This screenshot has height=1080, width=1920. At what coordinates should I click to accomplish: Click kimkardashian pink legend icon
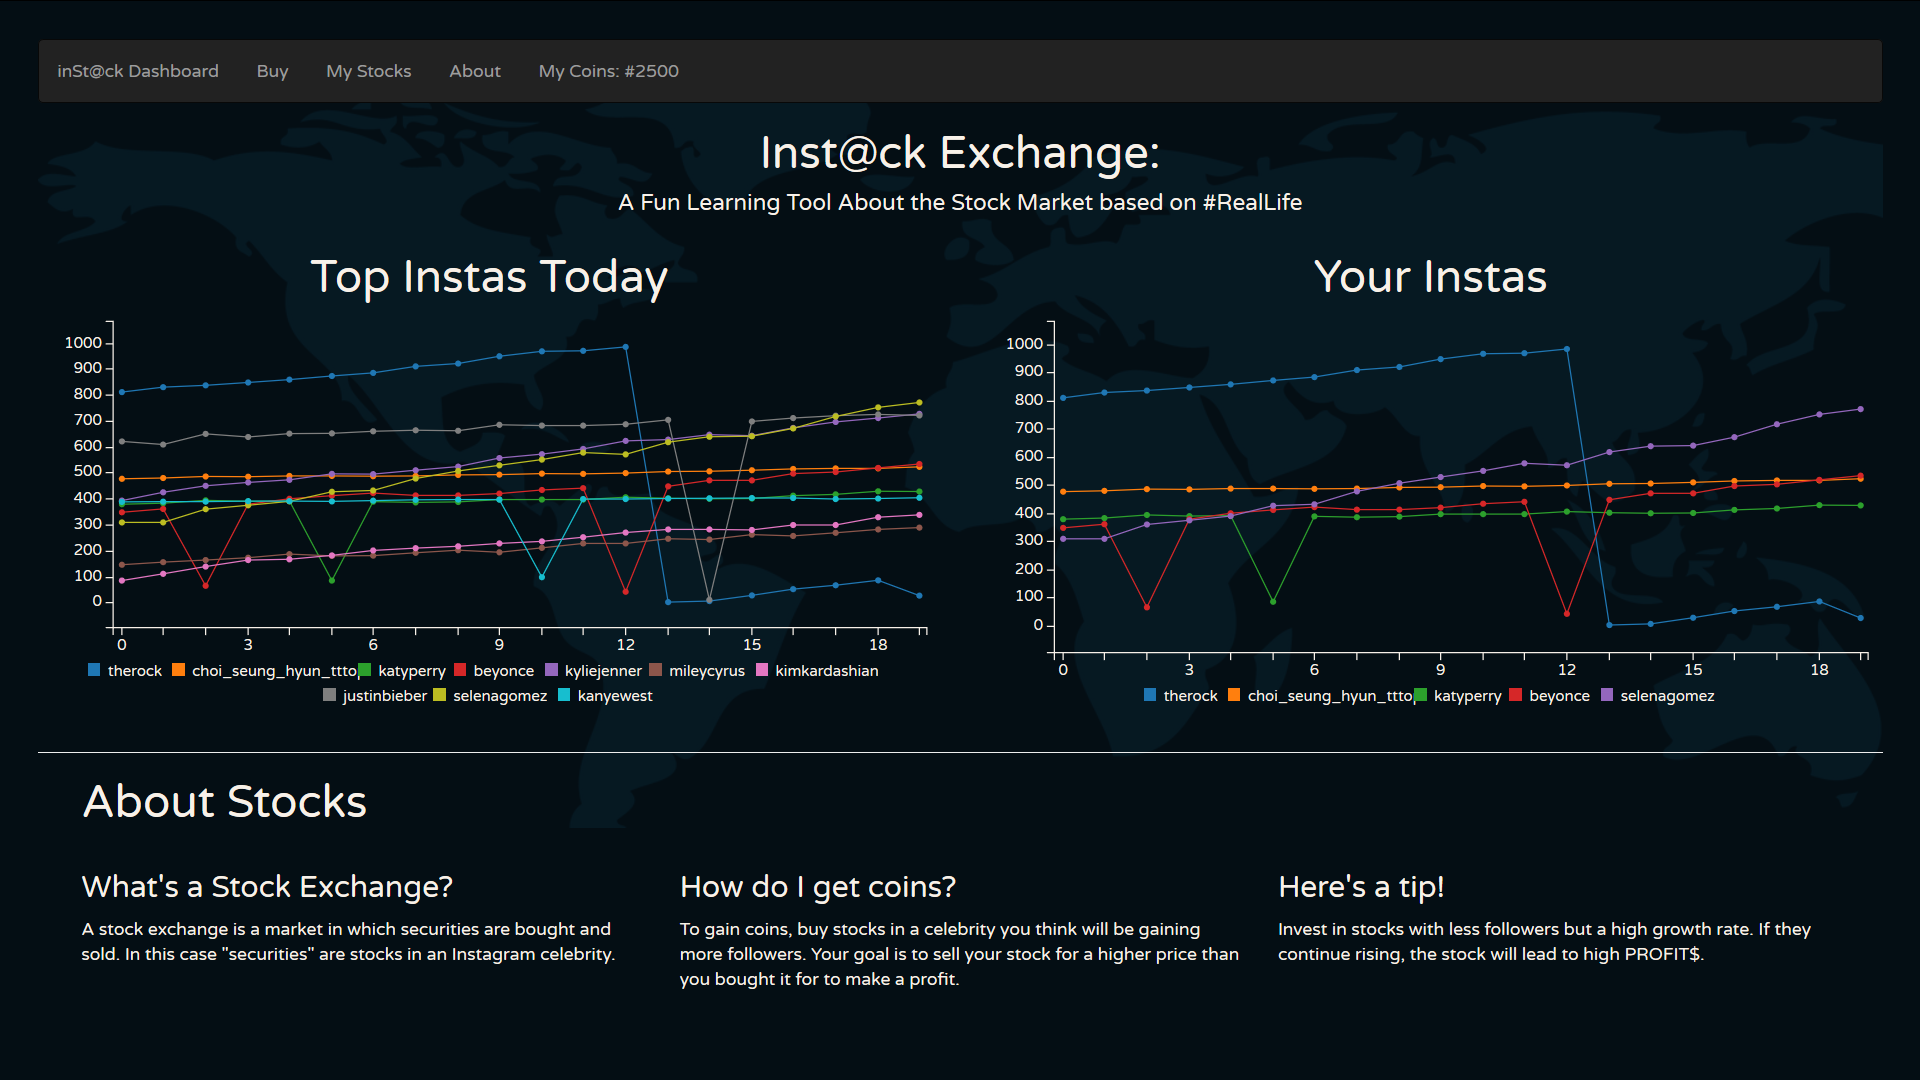point(762,670)
